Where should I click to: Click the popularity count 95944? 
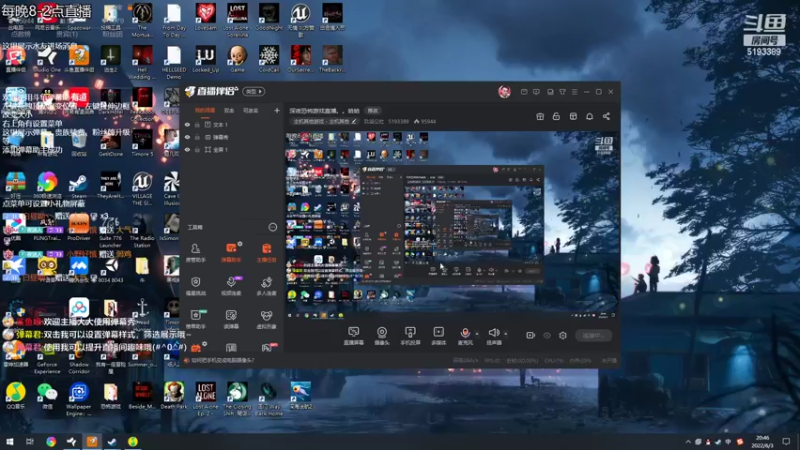424,122
